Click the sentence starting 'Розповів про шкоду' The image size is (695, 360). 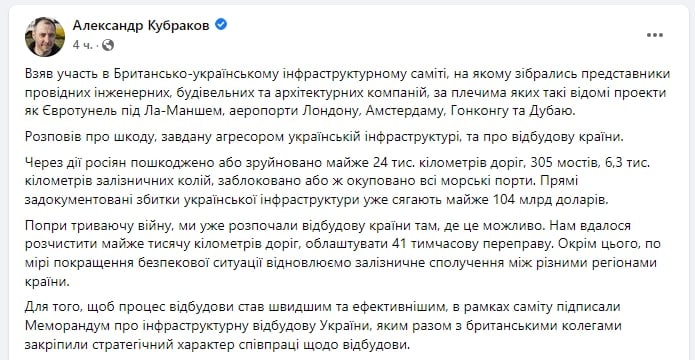click(324, 137)
